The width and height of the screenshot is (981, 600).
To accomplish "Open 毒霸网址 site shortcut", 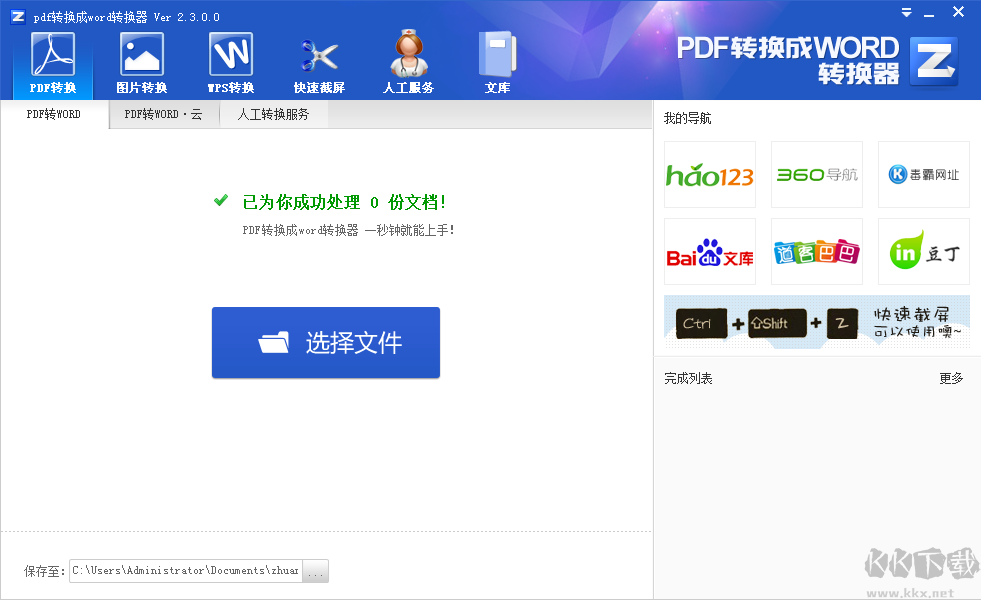I will point(923,174).
